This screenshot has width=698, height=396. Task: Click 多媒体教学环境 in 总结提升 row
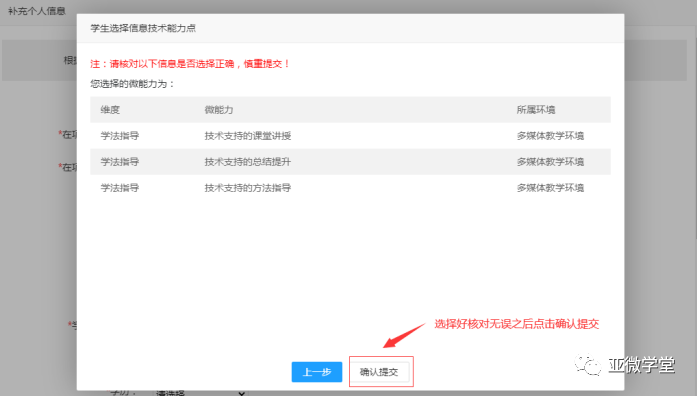pos(550,162)
